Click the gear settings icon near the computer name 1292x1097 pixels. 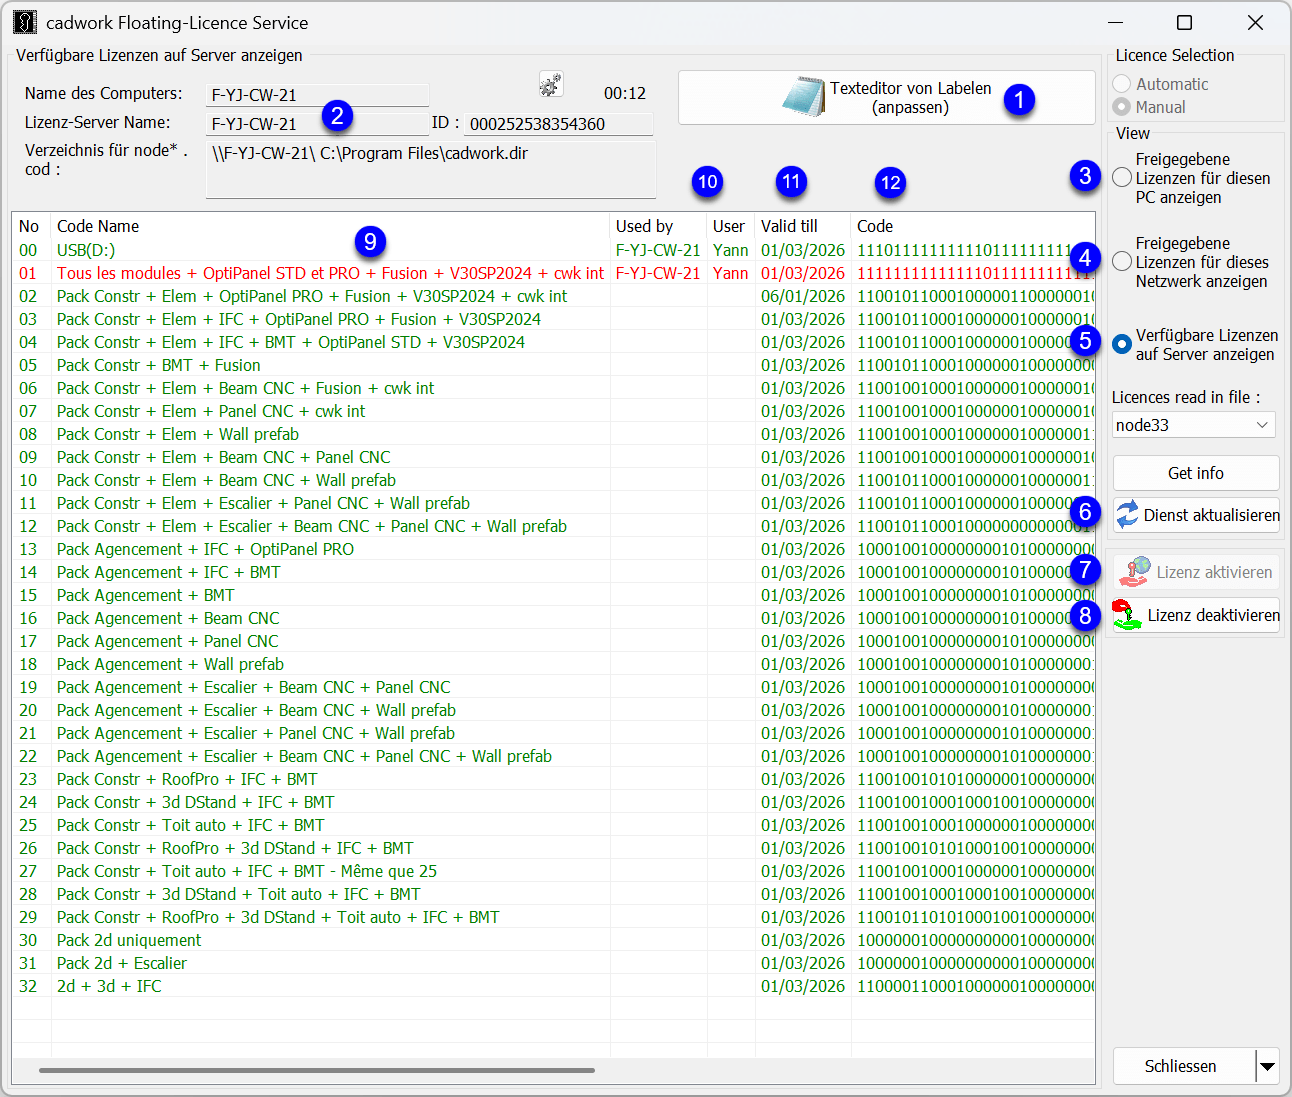pos(550,85)
